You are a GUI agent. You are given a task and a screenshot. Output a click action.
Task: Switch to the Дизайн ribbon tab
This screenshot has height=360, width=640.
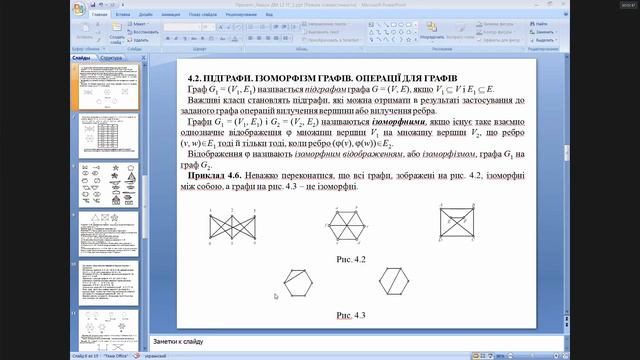(x=145, y=14)
